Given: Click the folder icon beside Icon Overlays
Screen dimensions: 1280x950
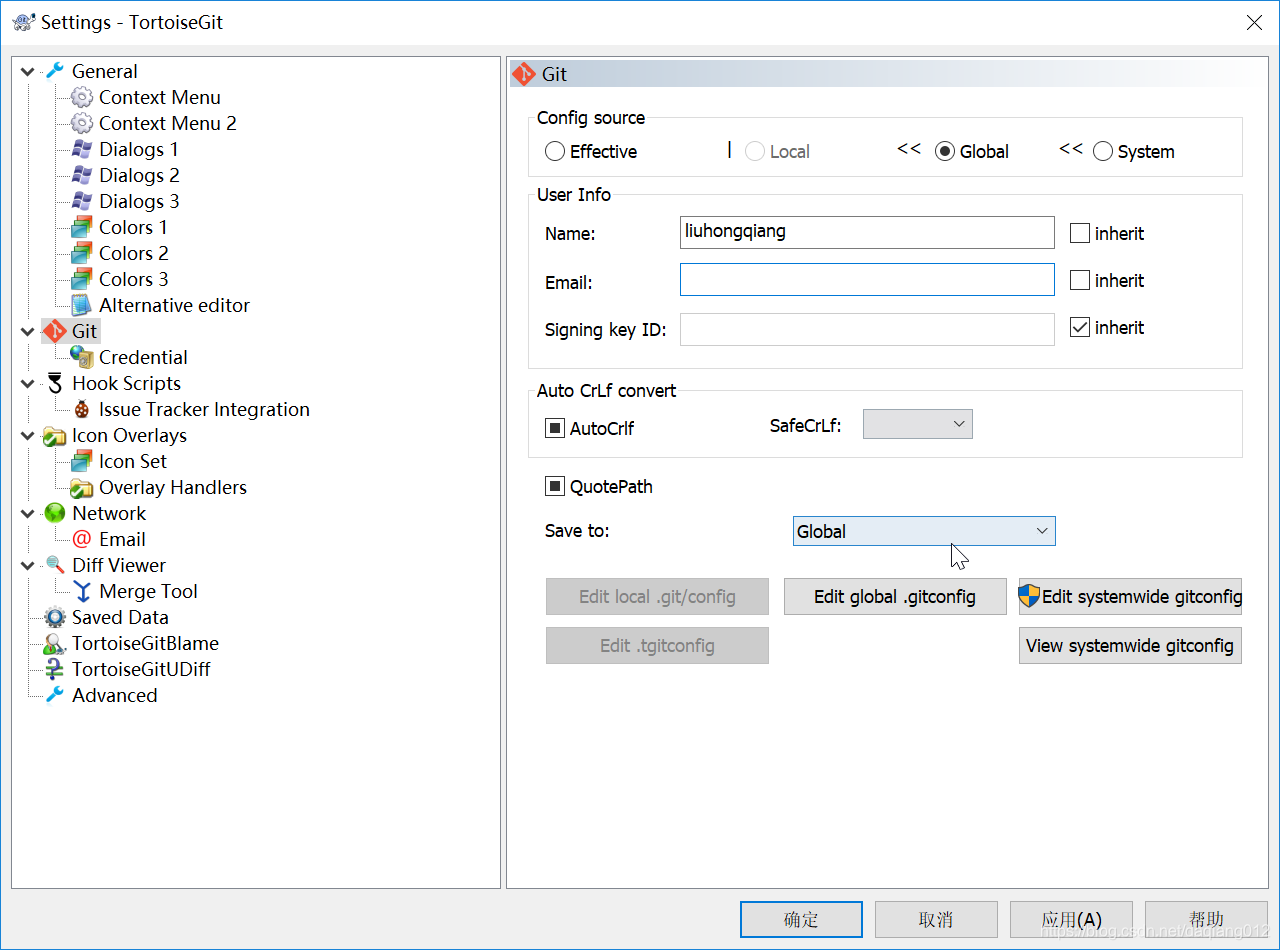Looking at the screenshot, I should 54,435.
